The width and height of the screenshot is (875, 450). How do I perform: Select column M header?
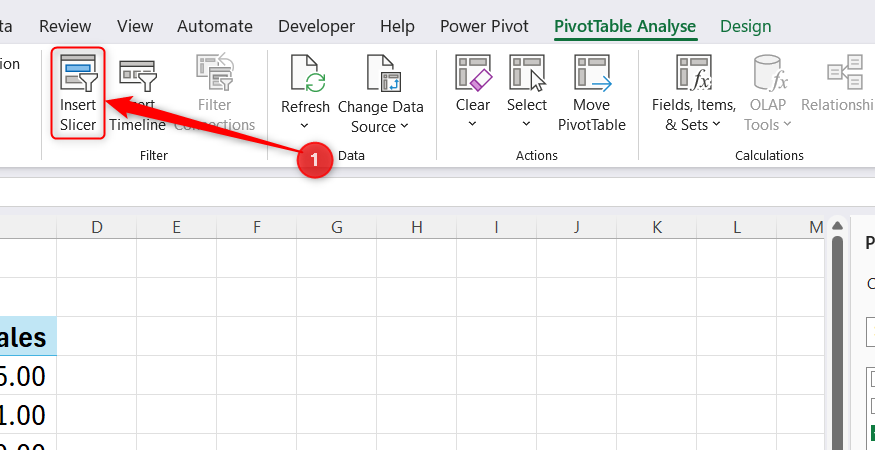pos(801,227)
